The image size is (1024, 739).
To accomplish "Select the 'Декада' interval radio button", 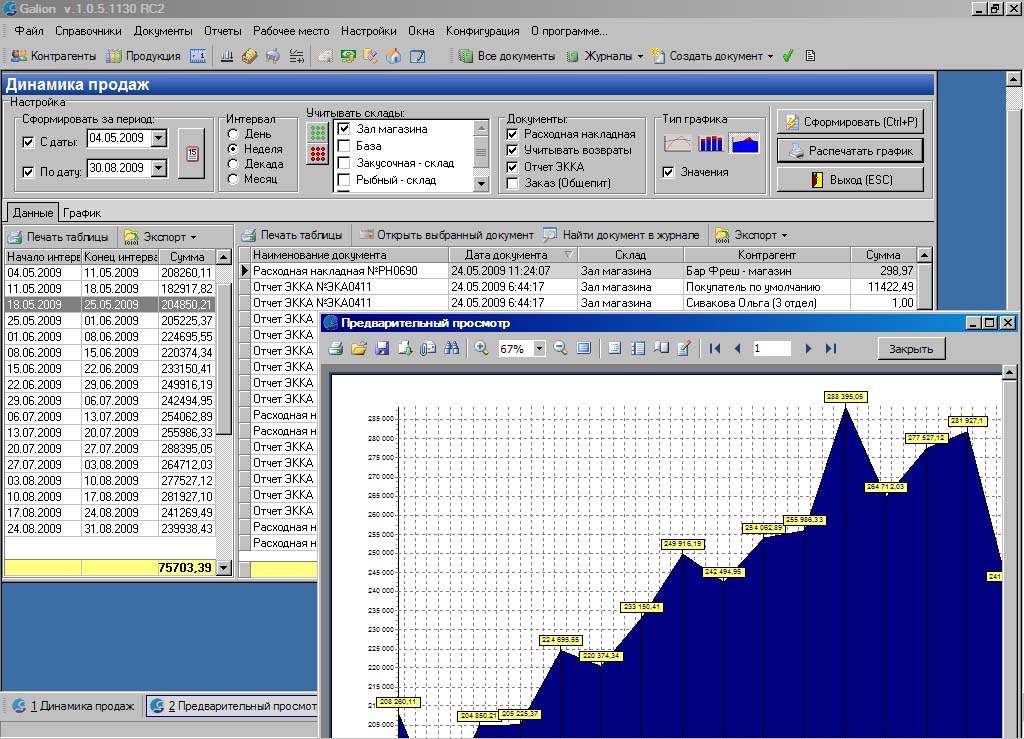I will pos(232,164).
